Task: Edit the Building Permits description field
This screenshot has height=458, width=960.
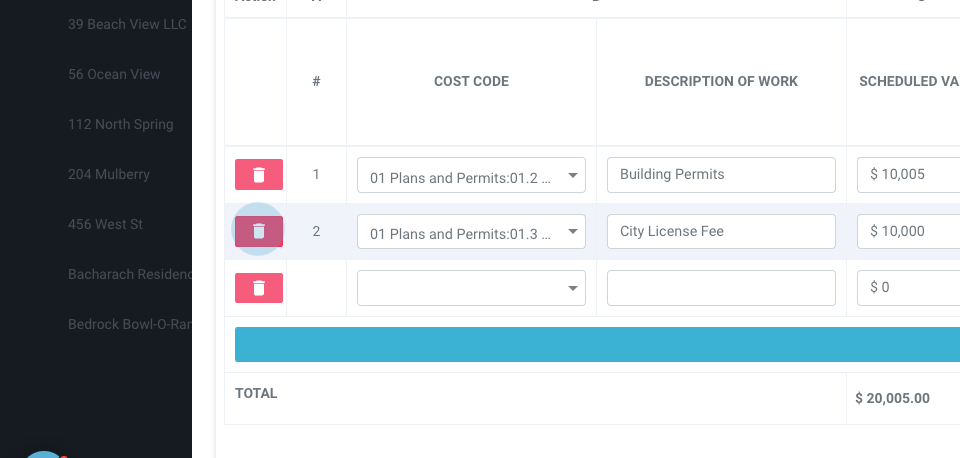Action: click(721, 175)
